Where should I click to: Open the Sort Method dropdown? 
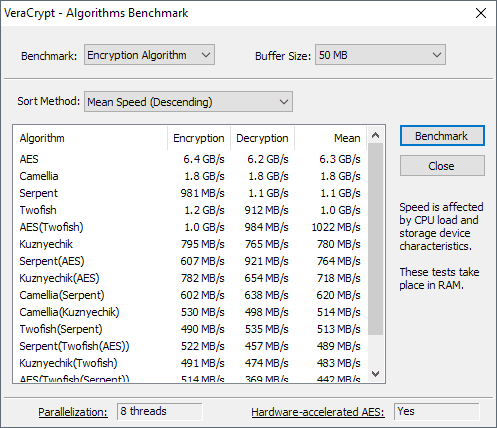tap(188, 102)
